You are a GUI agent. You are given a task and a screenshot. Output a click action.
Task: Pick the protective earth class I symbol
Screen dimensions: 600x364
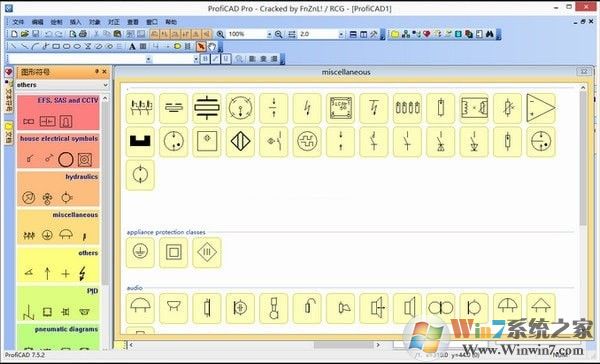140,252
